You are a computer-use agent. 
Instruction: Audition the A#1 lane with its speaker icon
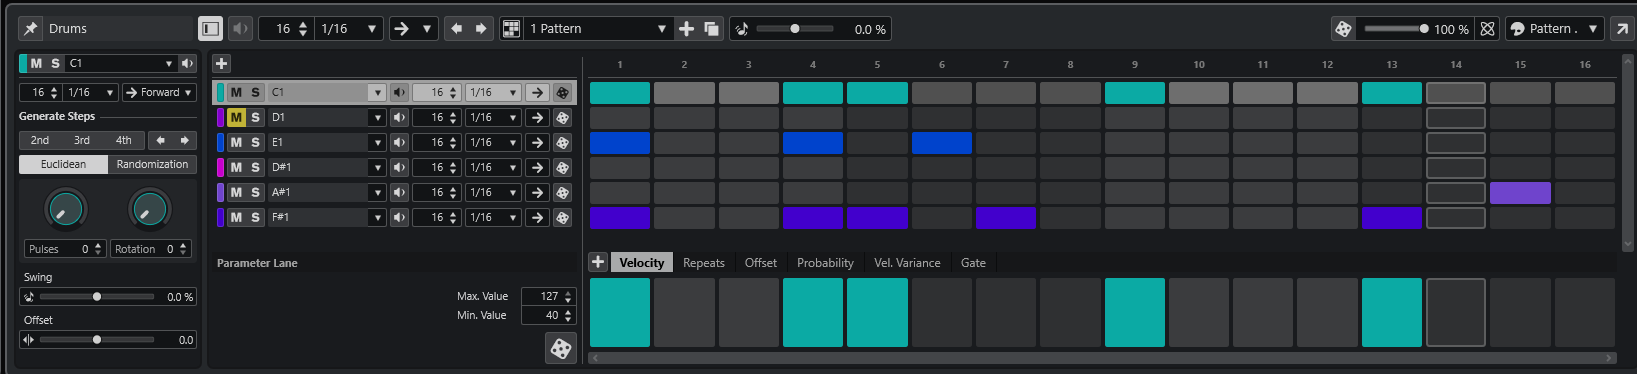point(399,192)
